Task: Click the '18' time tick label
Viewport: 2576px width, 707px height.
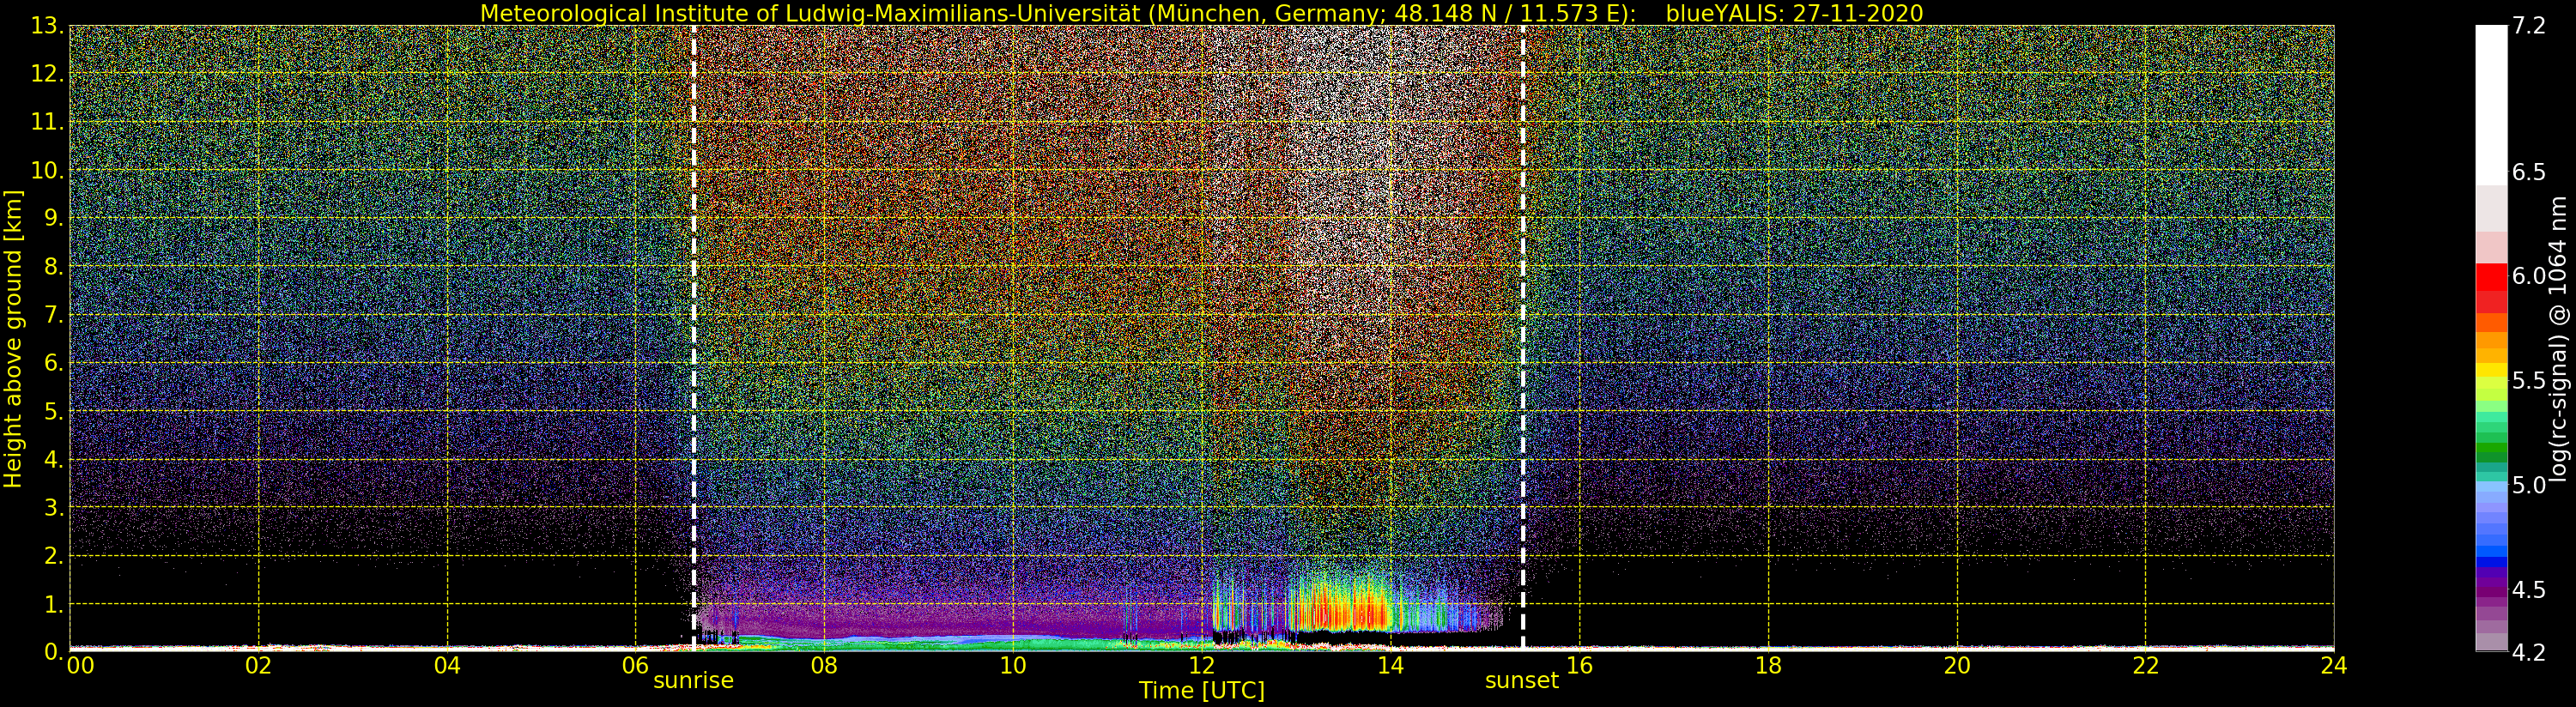Action: 1768,665
